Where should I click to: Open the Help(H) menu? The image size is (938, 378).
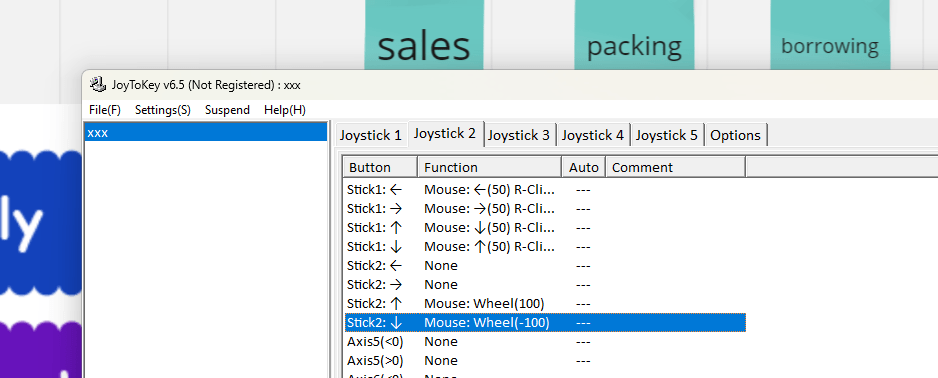click(x=285, y=110)
